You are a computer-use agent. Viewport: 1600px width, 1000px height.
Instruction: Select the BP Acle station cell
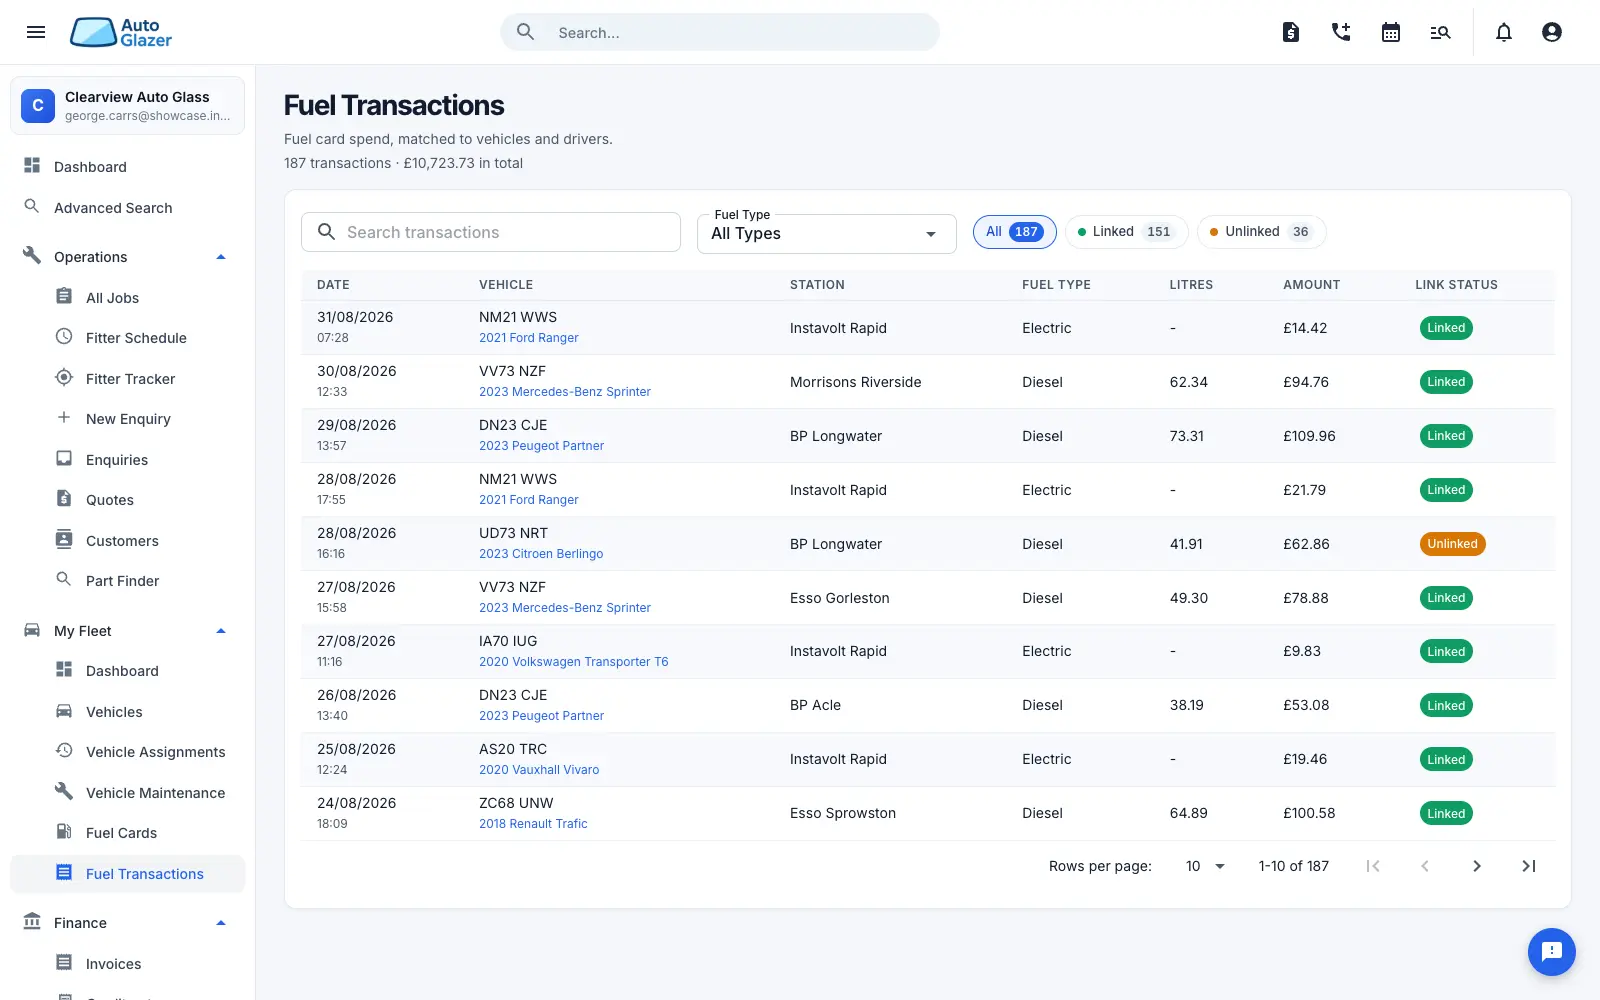(x=815, y=705)
